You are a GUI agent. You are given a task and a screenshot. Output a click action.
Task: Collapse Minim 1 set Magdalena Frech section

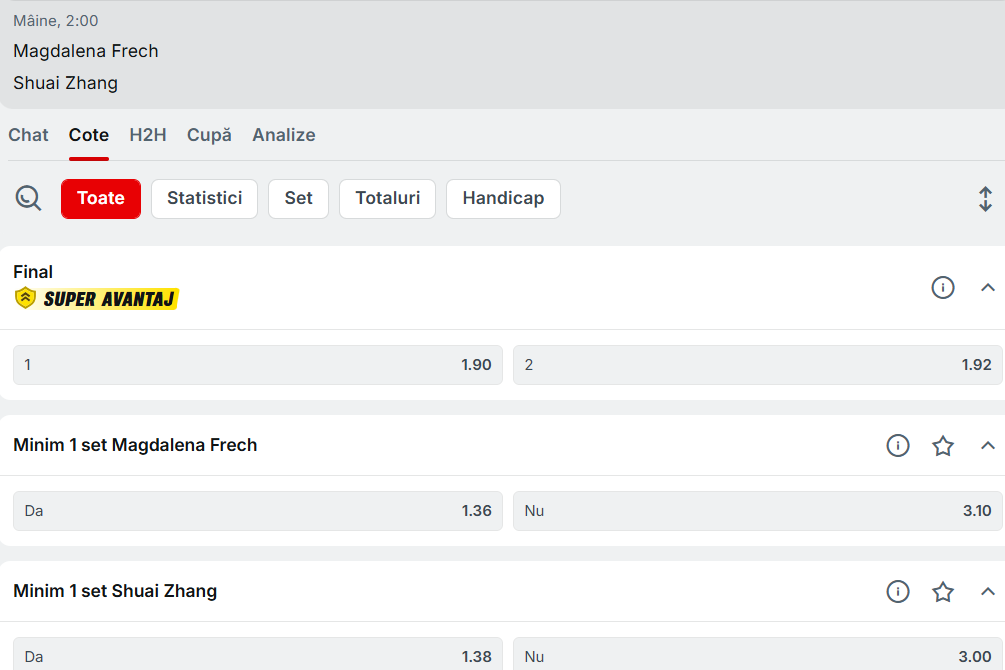(x=988, y=446)
